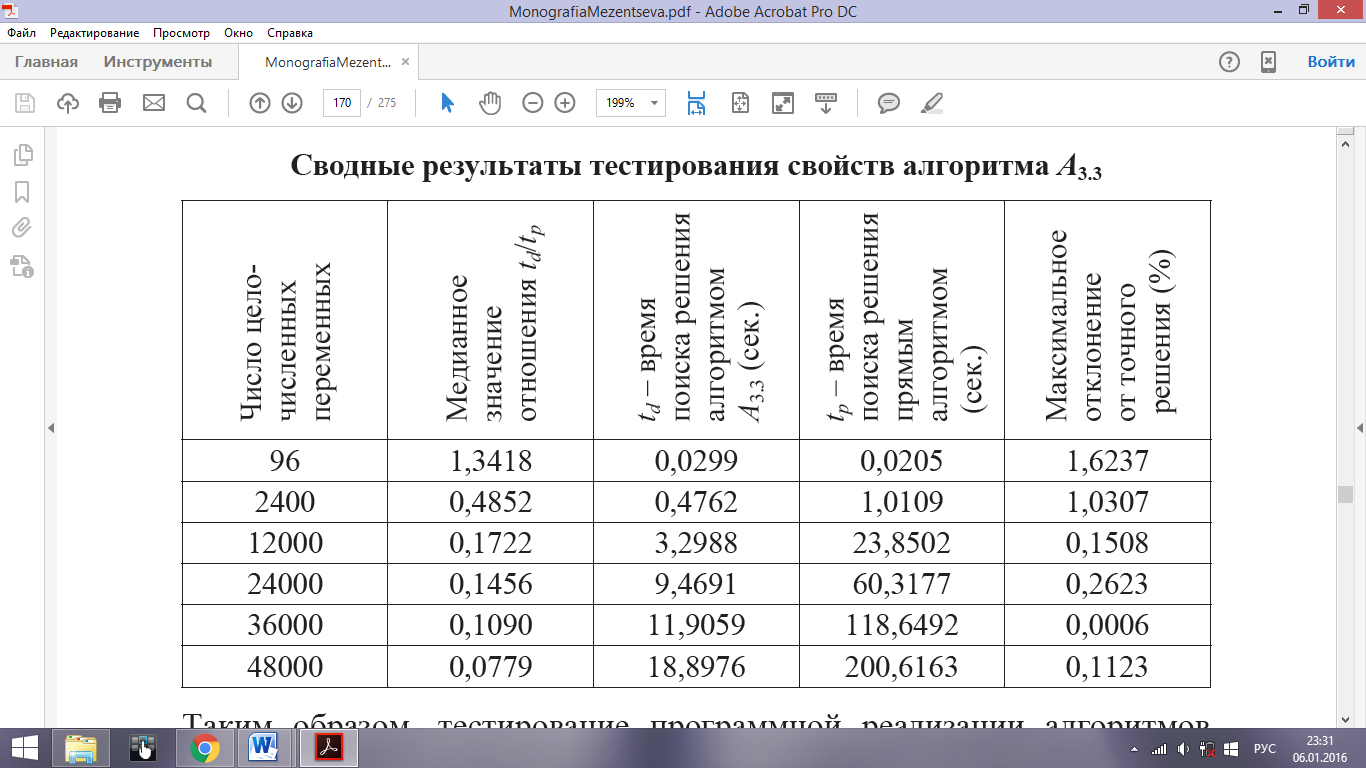1366x768 pixels.
Task: Open the Редактирование menu
Action: 95,33
